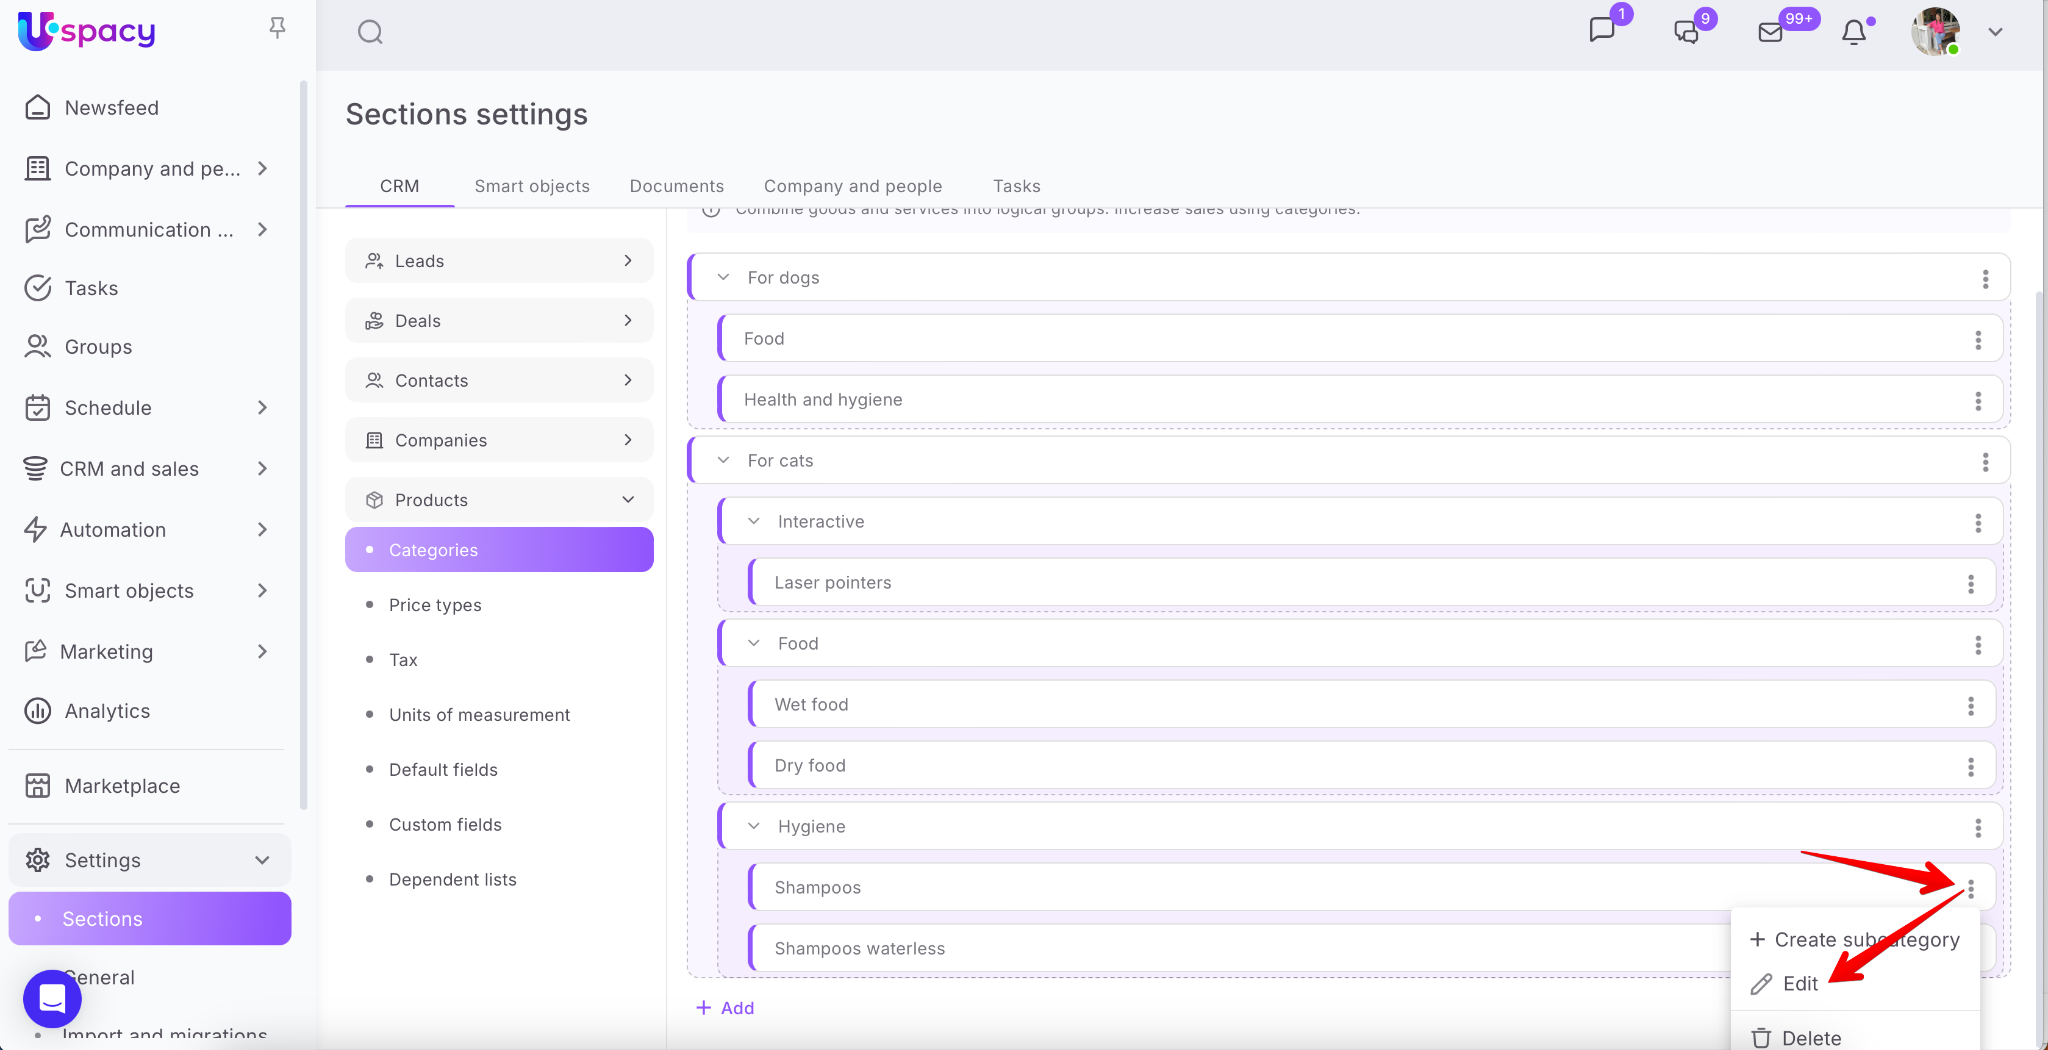Open the chat messages icon with badge 1
2048x1050 pixels.
click(1602, 30)
